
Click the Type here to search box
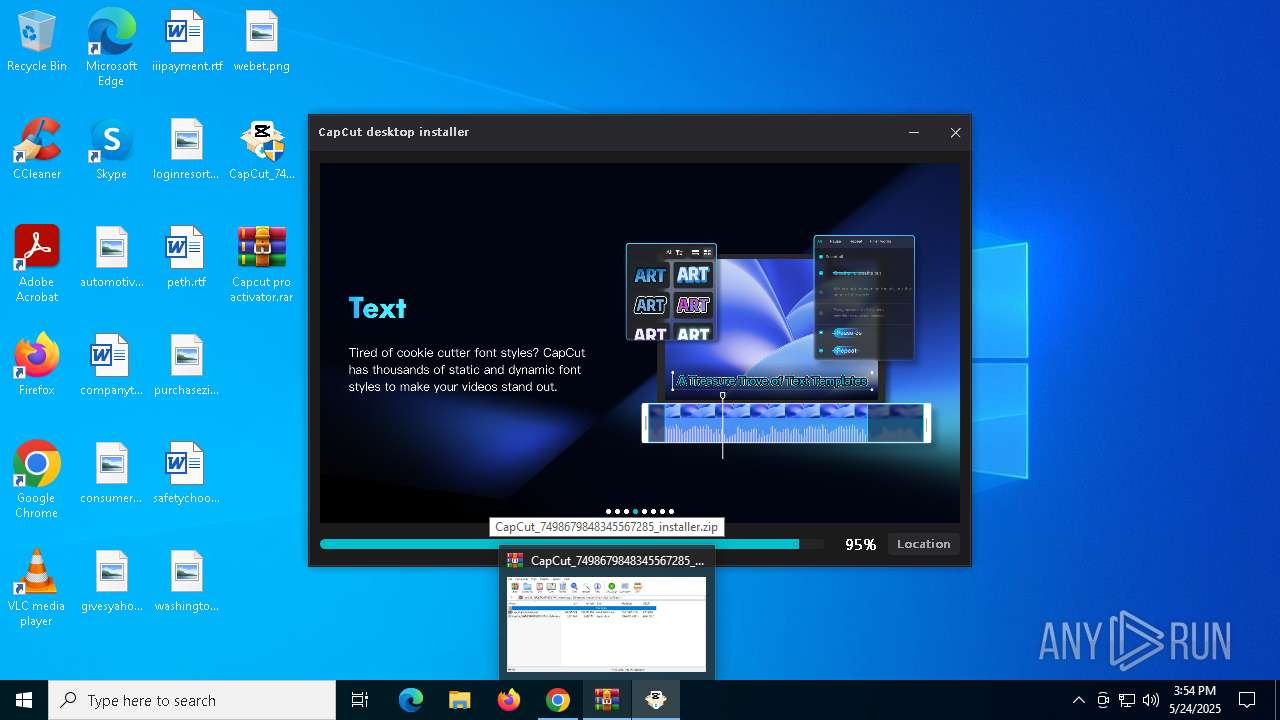192,700
